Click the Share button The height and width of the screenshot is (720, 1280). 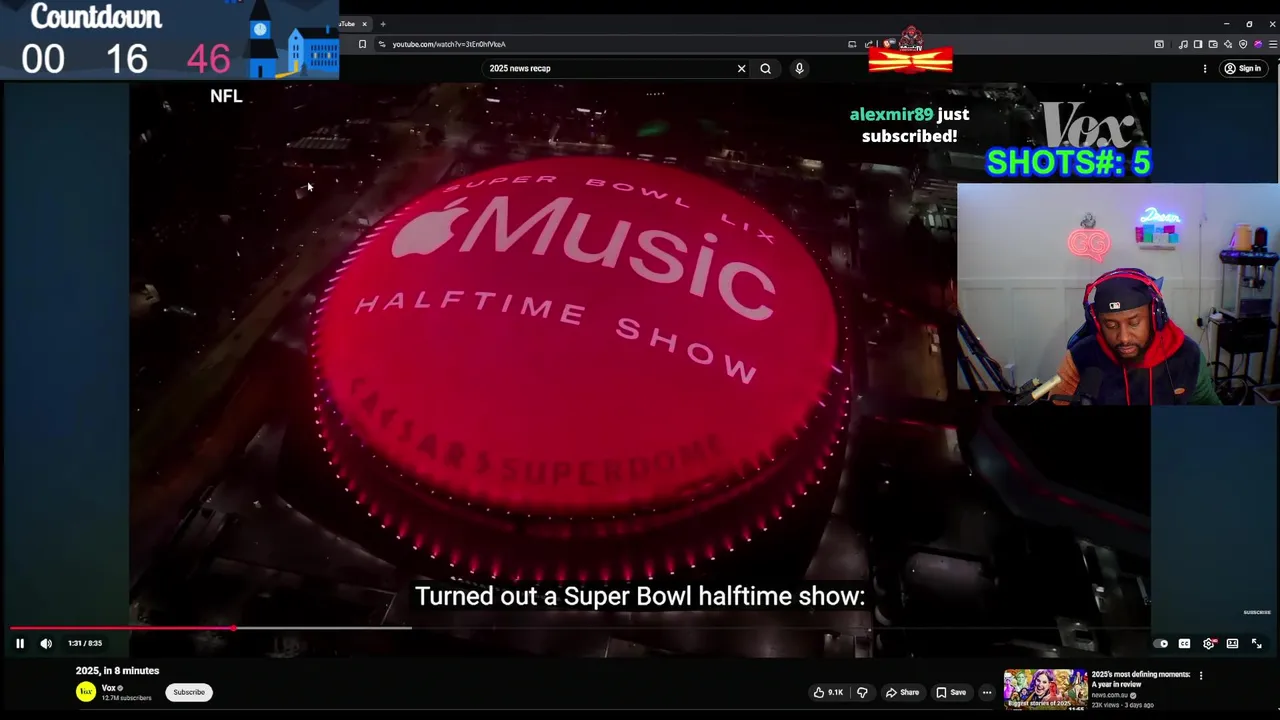pyautogui.click(x=902, y=692)
